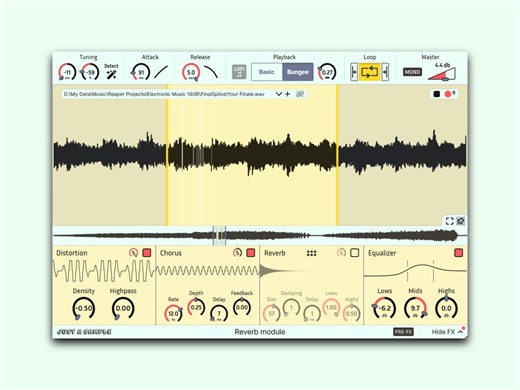
Task: Click the JUST A SAMPLE logo
Action: click(x=84, y=332)
